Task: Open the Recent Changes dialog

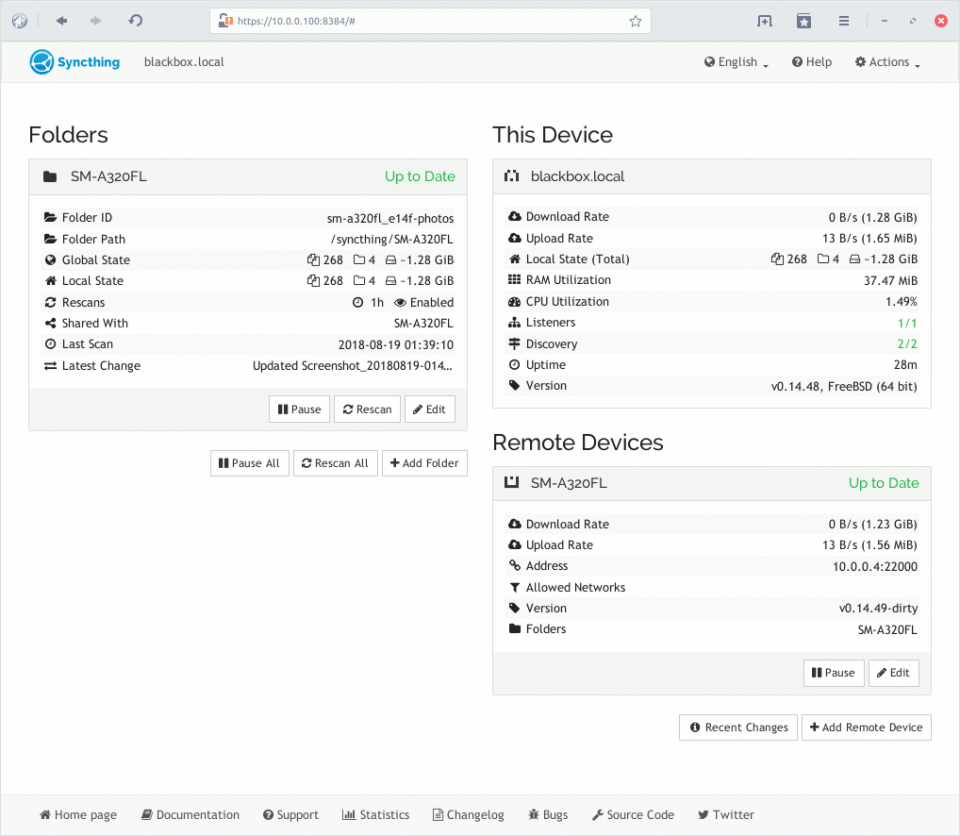Action: click(738, 727)
